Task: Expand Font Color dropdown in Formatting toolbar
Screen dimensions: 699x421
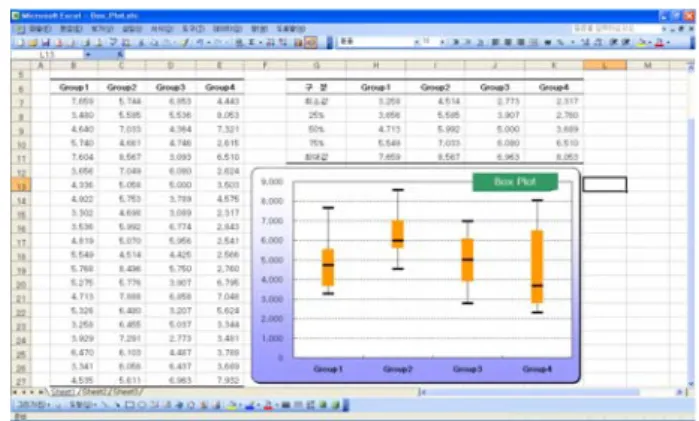Action: click(x=668, y=42)
